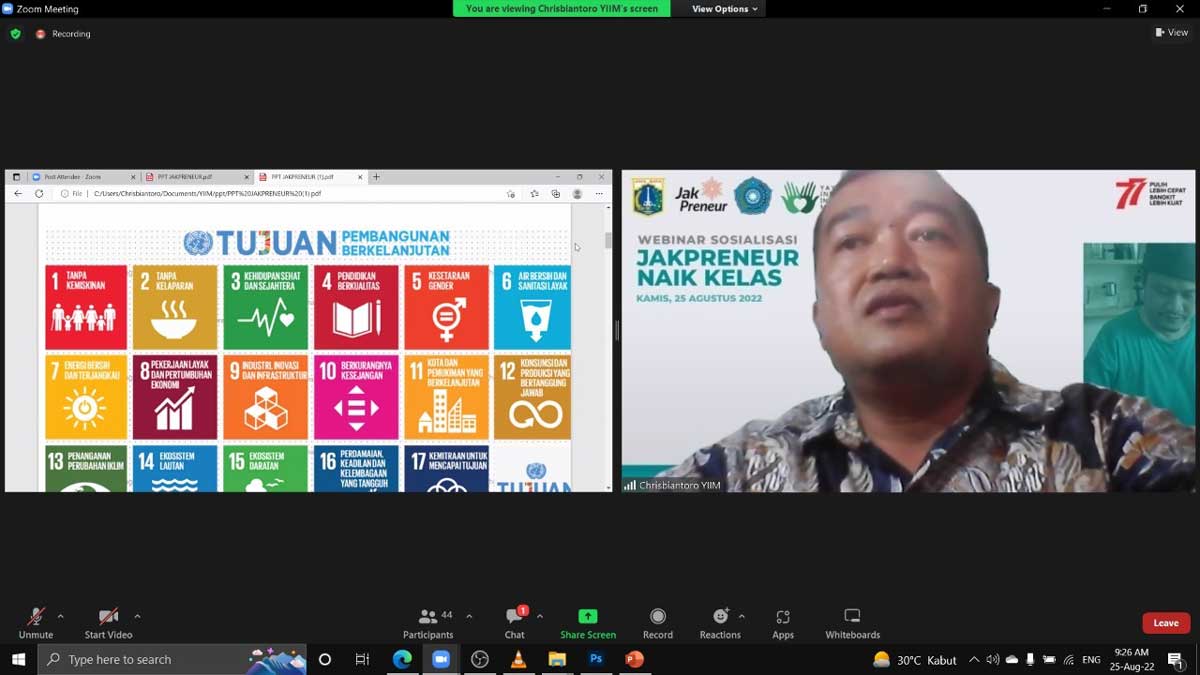1200x675 pixels.
Task: Open PowerPoint from the taskbar
Action: [634, 659]
